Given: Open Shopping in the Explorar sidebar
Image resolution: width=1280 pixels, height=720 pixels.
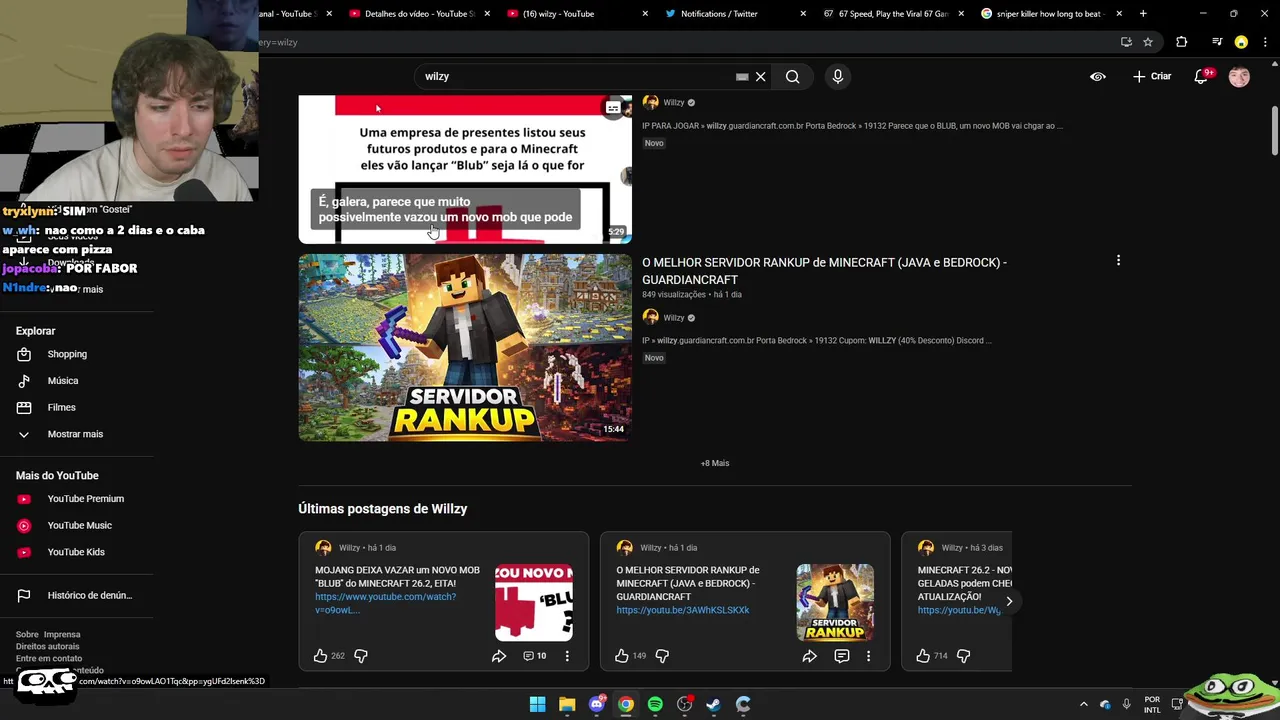Looking at the screenshot, I should (x=67, y=354).
